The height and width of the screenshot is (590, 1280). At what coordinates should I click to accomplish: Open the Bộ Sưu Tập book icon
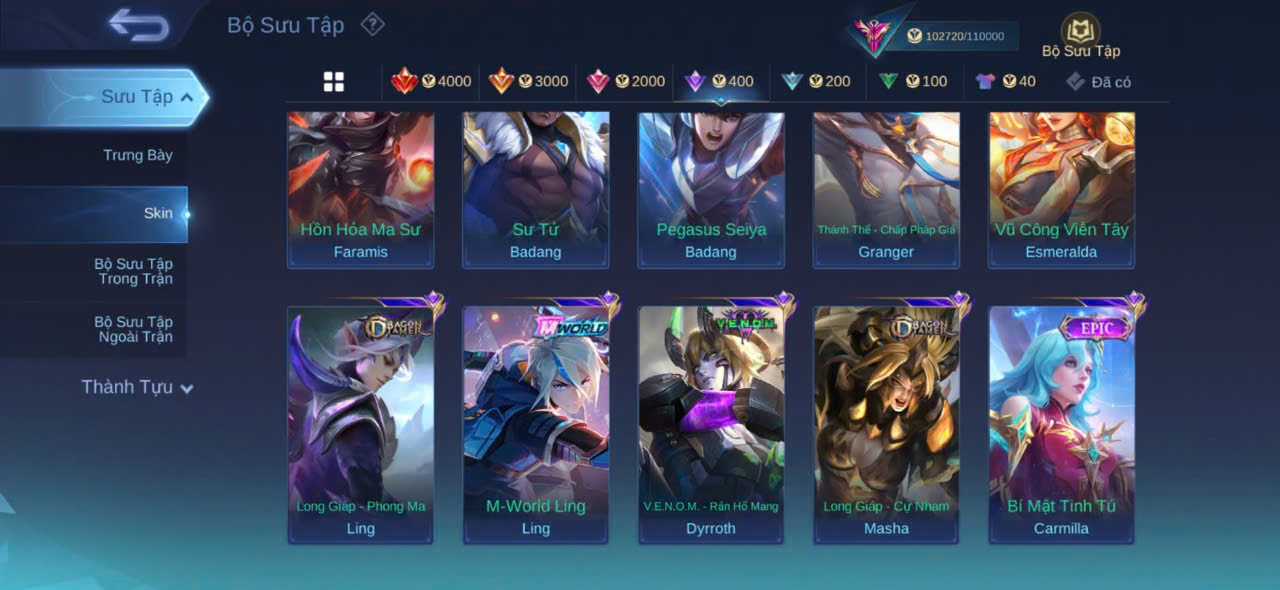(x=1081, y=30)
